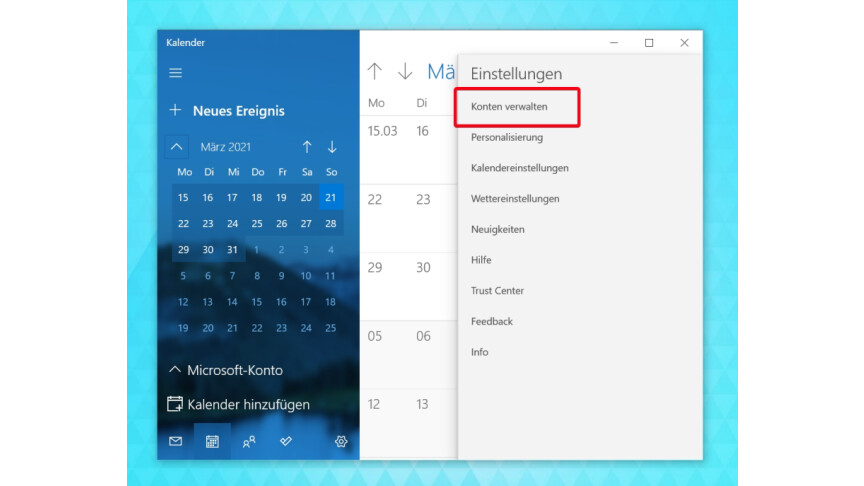Image resolution: width=864 pixels, height=486 pixels.
Task: Select the Calendar view icon in bottom bar
Action: pos(212,441)
